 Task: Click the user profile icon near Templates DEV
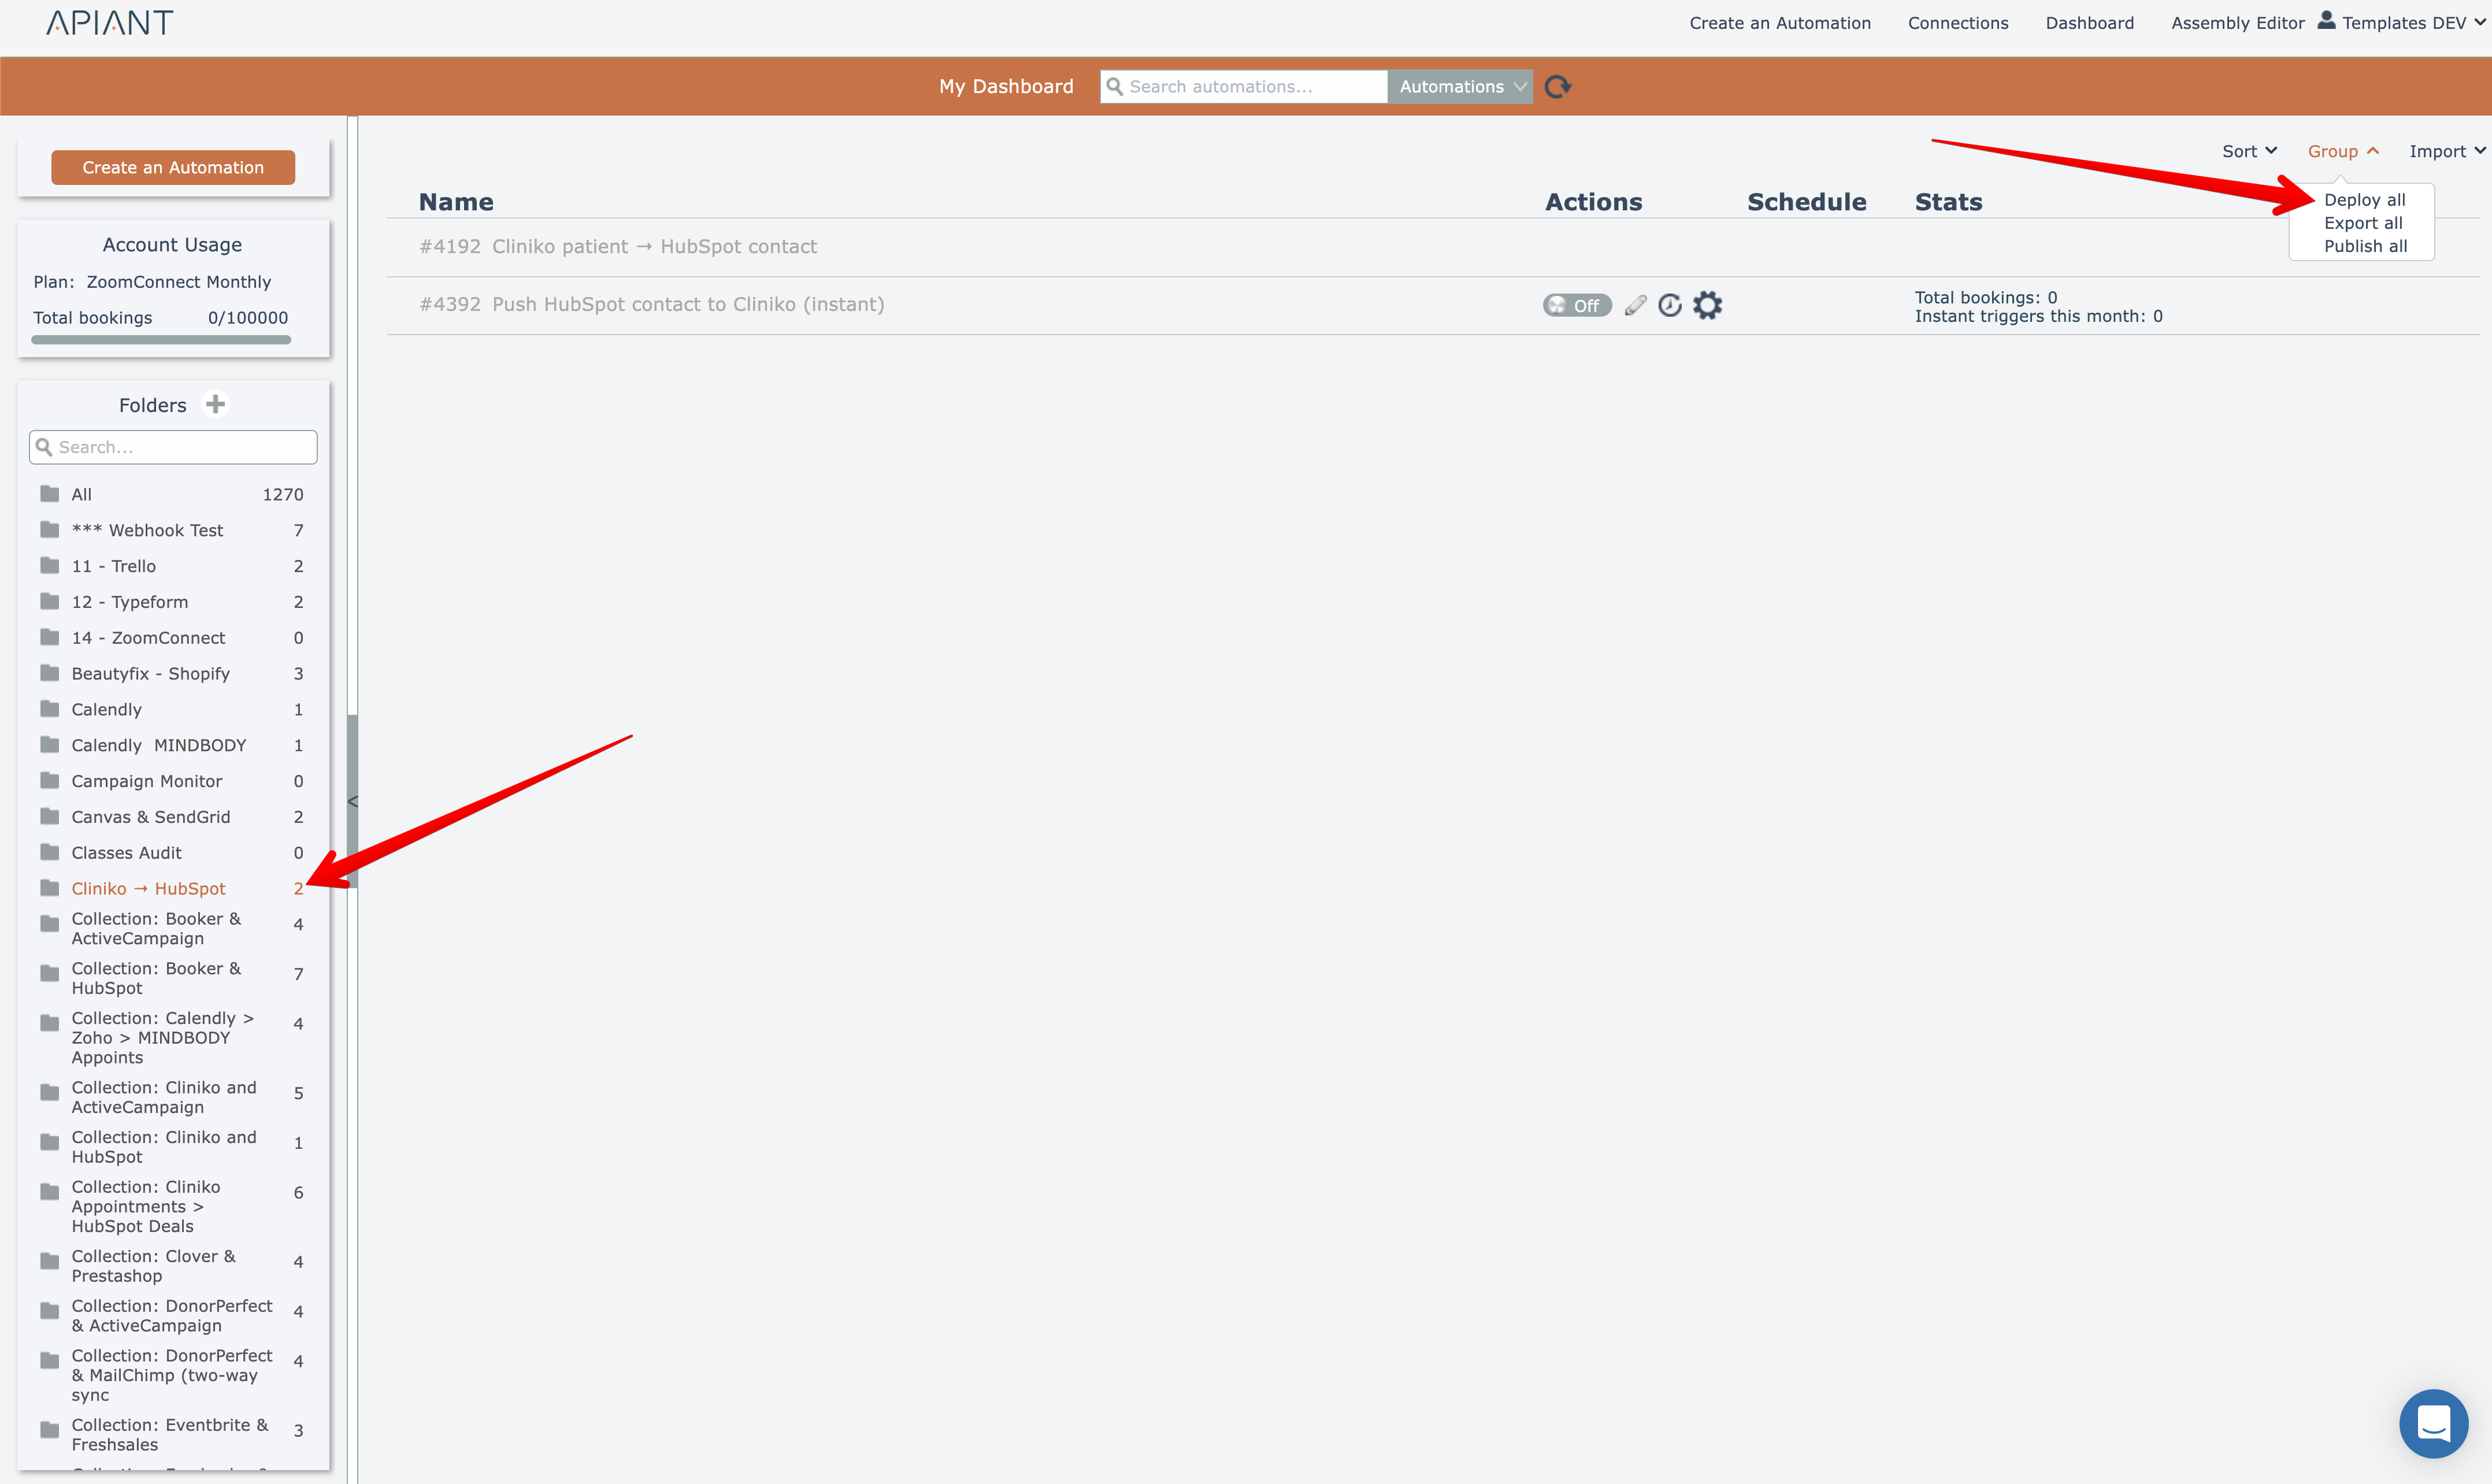(2326, 20)
